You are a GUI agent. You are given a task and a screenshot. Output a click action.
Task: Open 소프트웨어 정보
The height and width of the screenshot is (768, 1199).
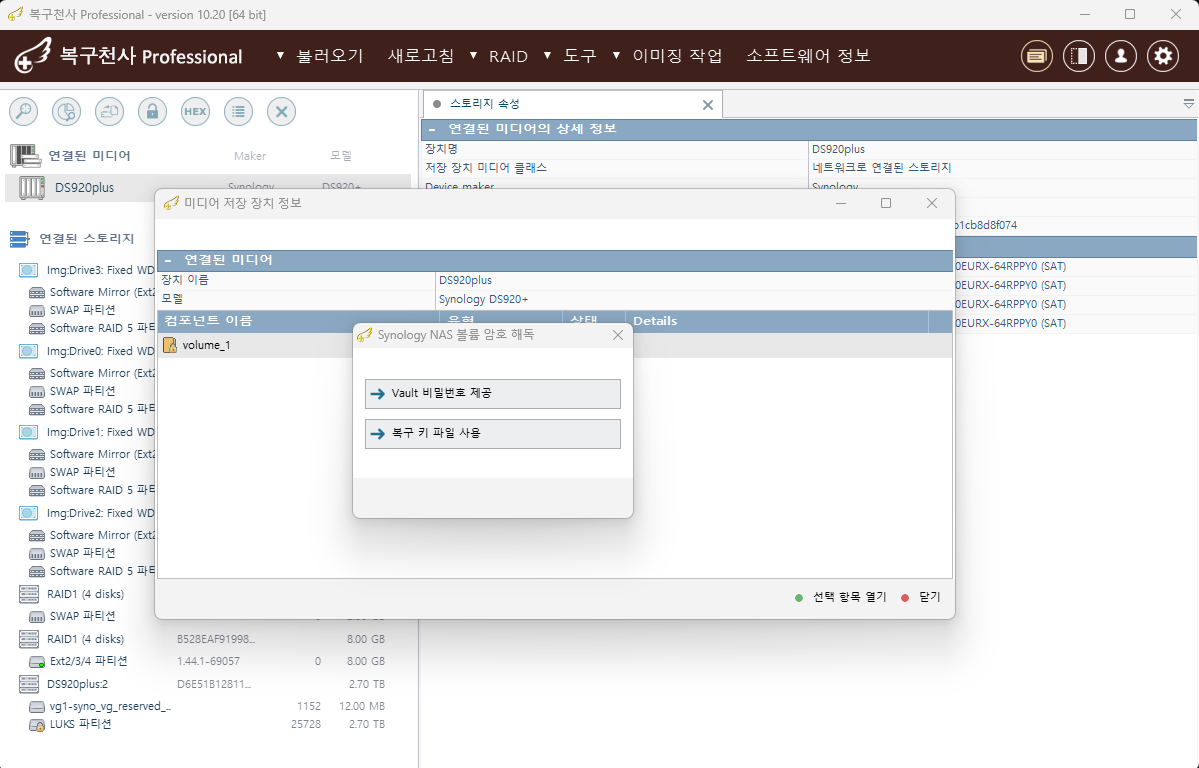pos(808,56)
